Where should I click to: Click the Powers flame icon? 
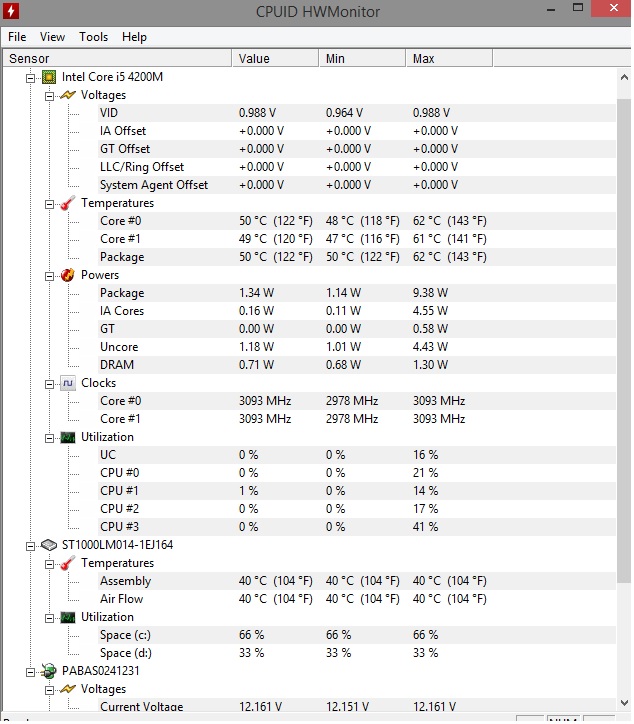coord(67,275)
